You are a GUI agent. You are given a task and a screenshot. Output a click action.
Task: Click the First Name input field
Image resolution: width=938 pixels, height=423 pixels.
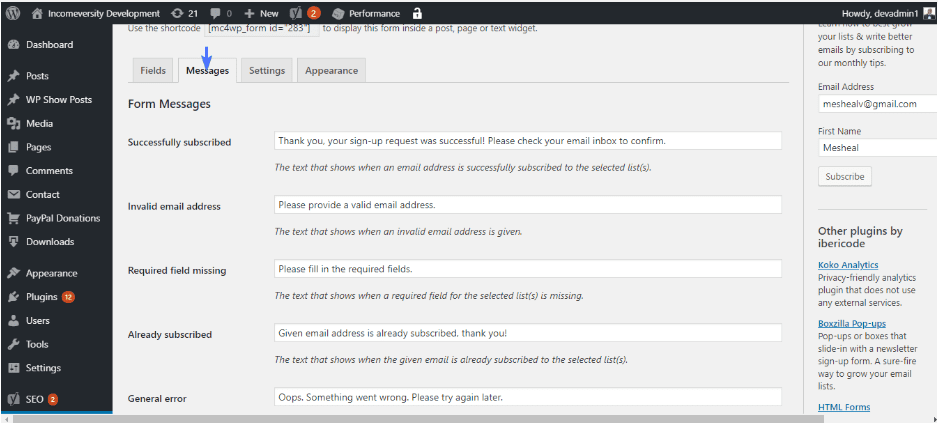click(x=878, y=148)
